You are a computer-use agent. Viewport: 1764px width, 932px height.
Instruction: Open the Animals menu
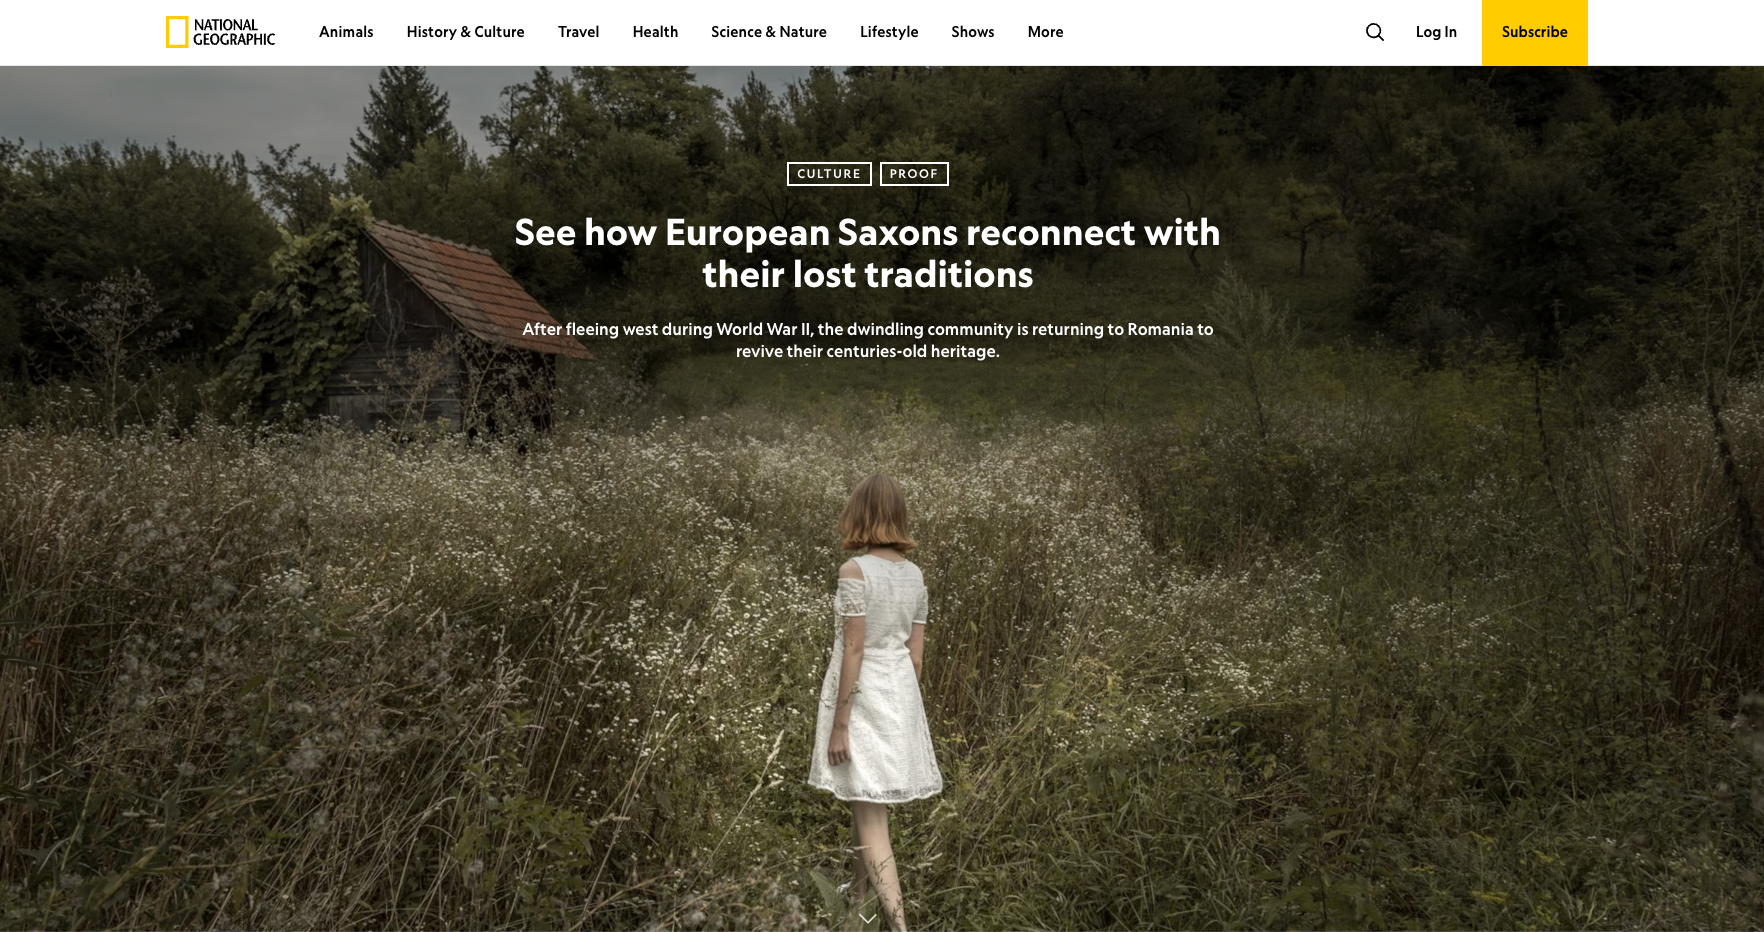(x=346, y=32)
